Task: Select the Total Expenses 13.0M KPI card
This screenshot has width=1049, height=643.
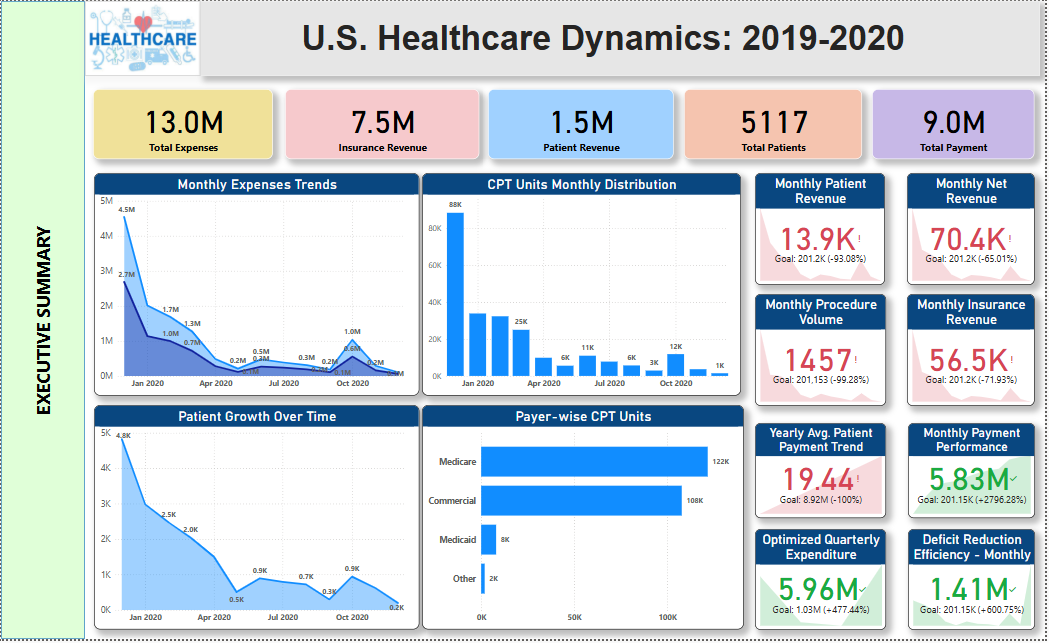Action: tap(183, 124)
